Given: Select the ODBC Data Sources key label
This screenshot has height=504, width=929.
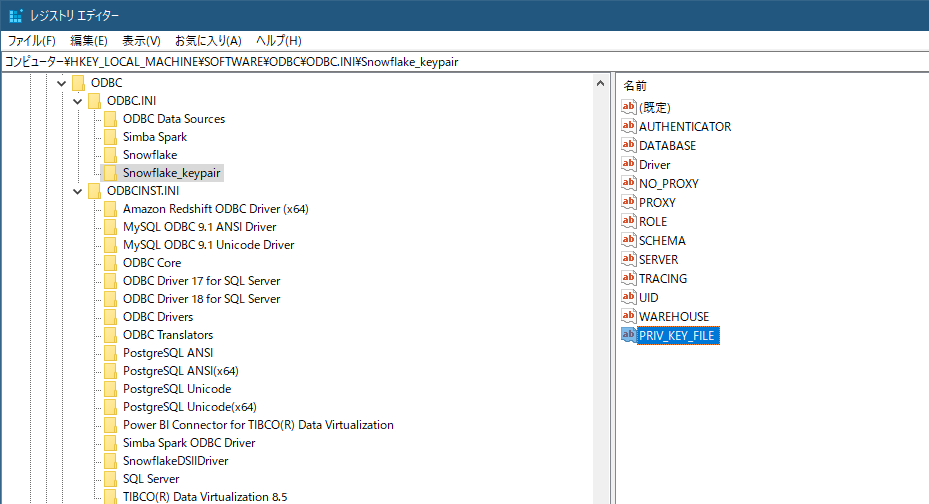Looking at the screenshot, I should tap(174, 119).
